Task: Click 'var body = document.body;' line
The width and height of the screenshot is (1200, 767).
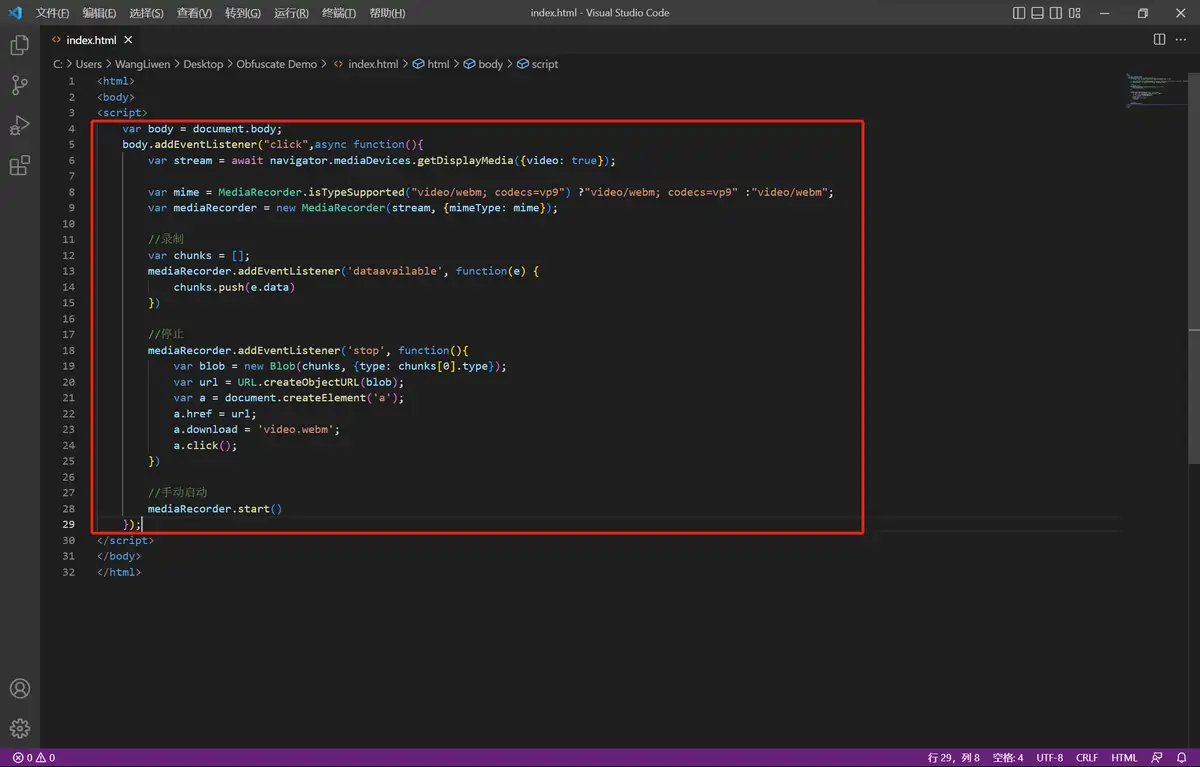Action: click(203, 129)
